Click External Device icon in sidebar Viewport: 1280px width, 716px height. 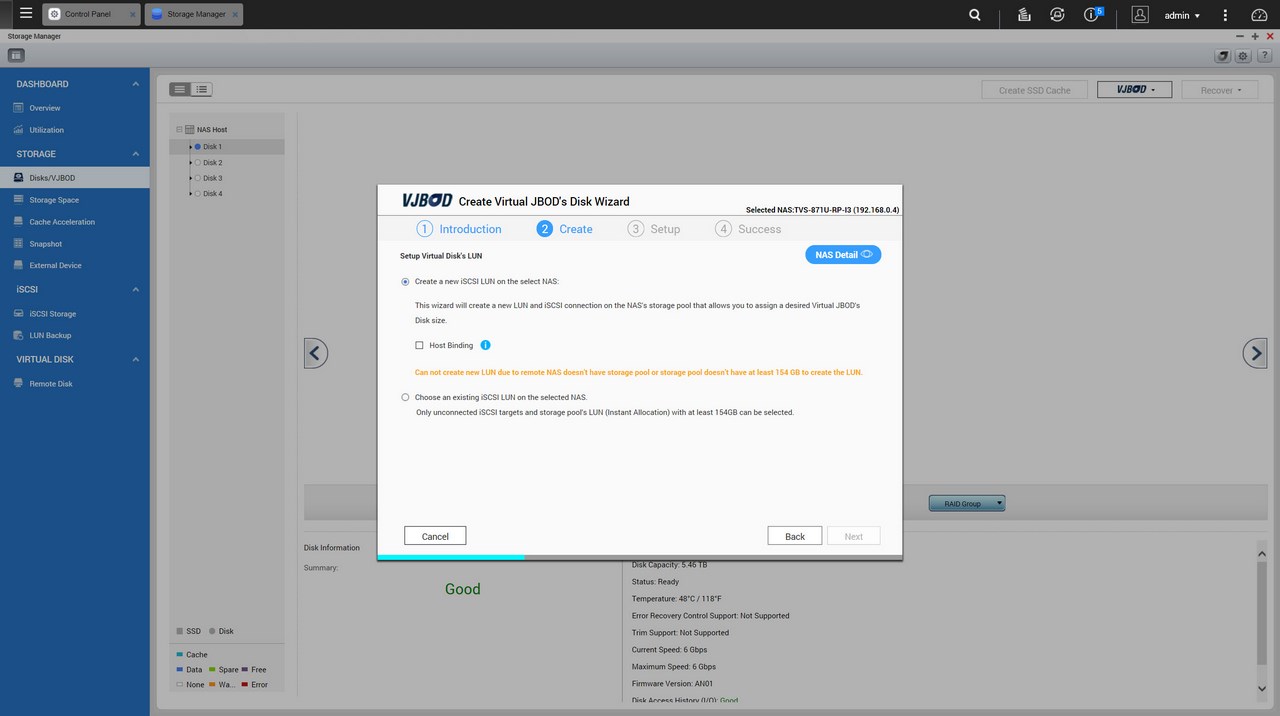point(18,265)
